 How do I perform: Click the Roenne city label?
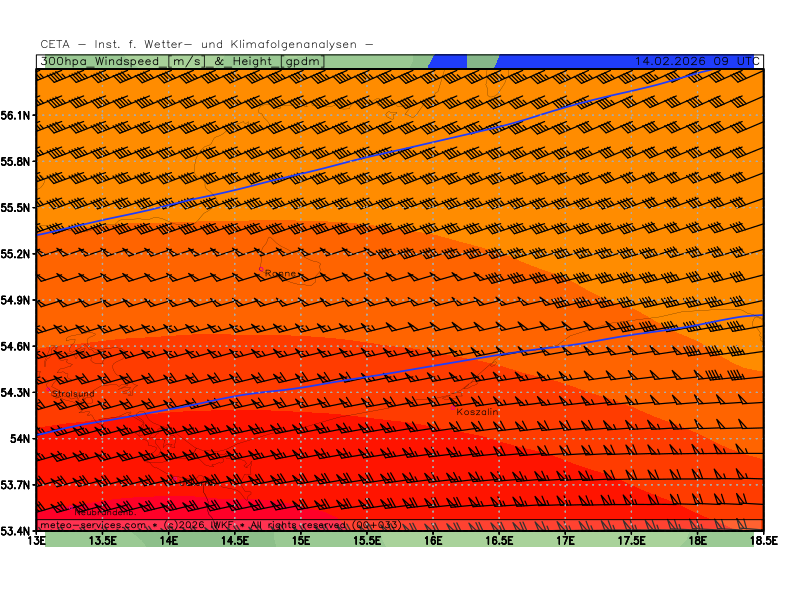tap(282, 274)
